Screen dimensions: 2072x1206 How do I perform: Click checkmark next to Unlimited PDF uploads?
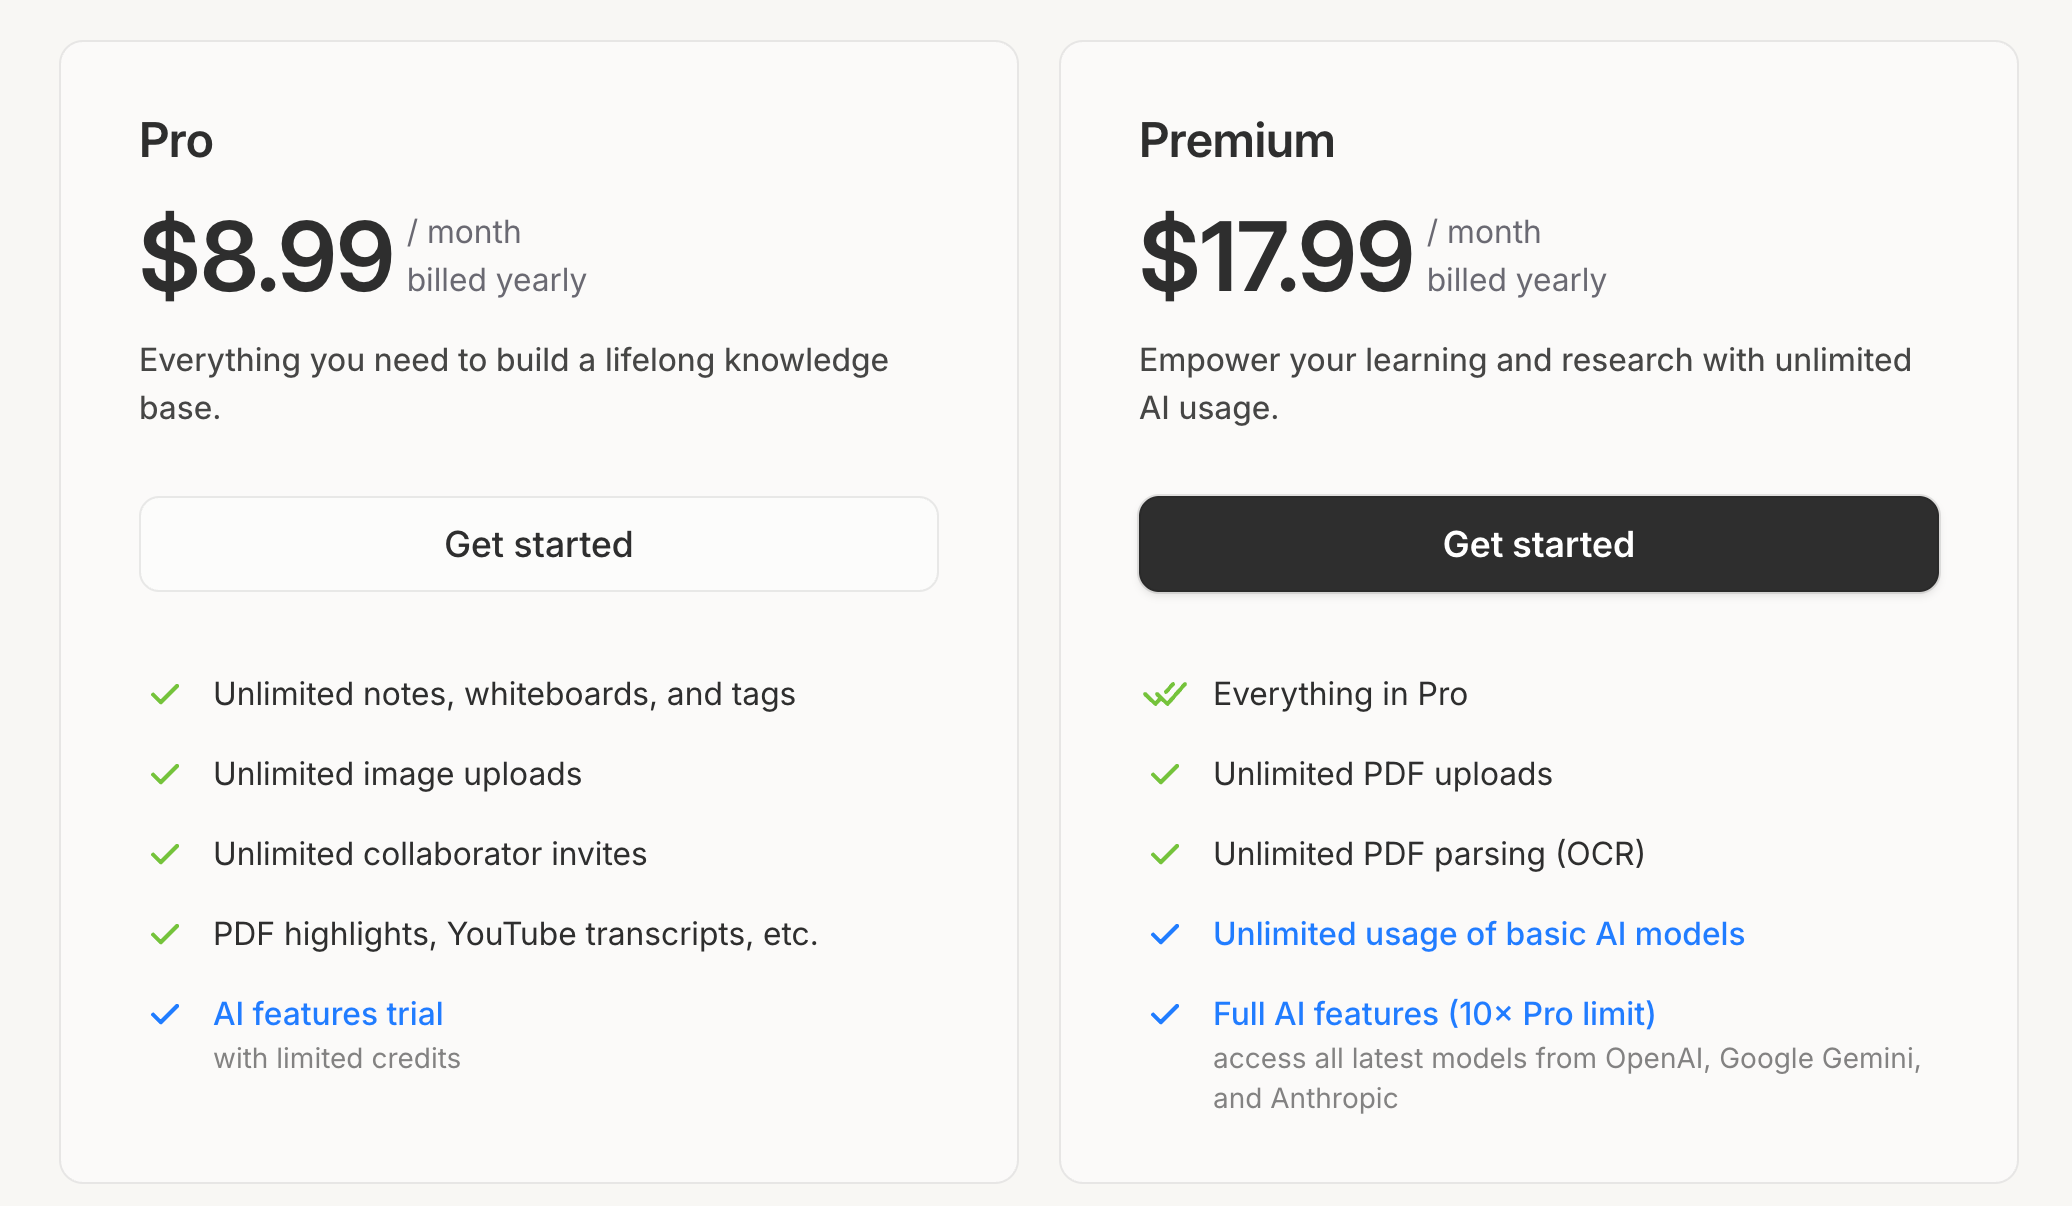(x=1165, y=774)
